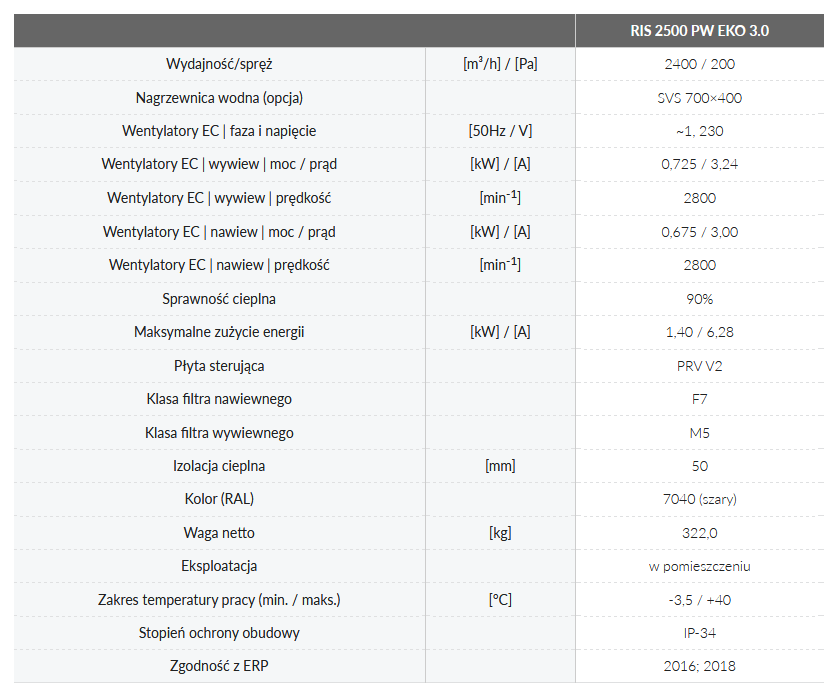The height and width of the screenshot is (697, 838).
Task: Select the 1,40 / 6,28 value
Action: pos(699,332)
